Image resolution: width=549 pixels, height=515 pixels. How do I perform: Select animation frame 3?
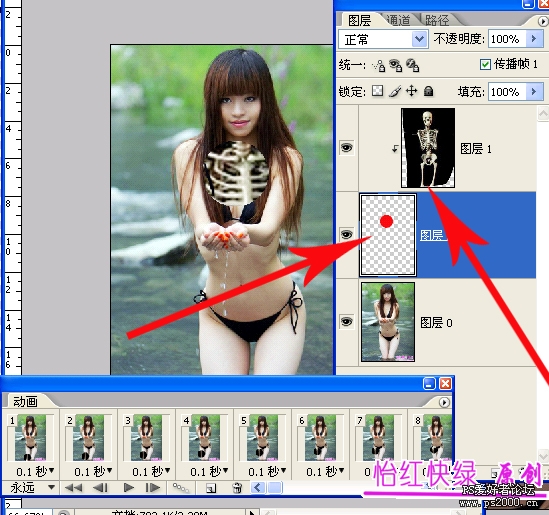click(147, 437)
